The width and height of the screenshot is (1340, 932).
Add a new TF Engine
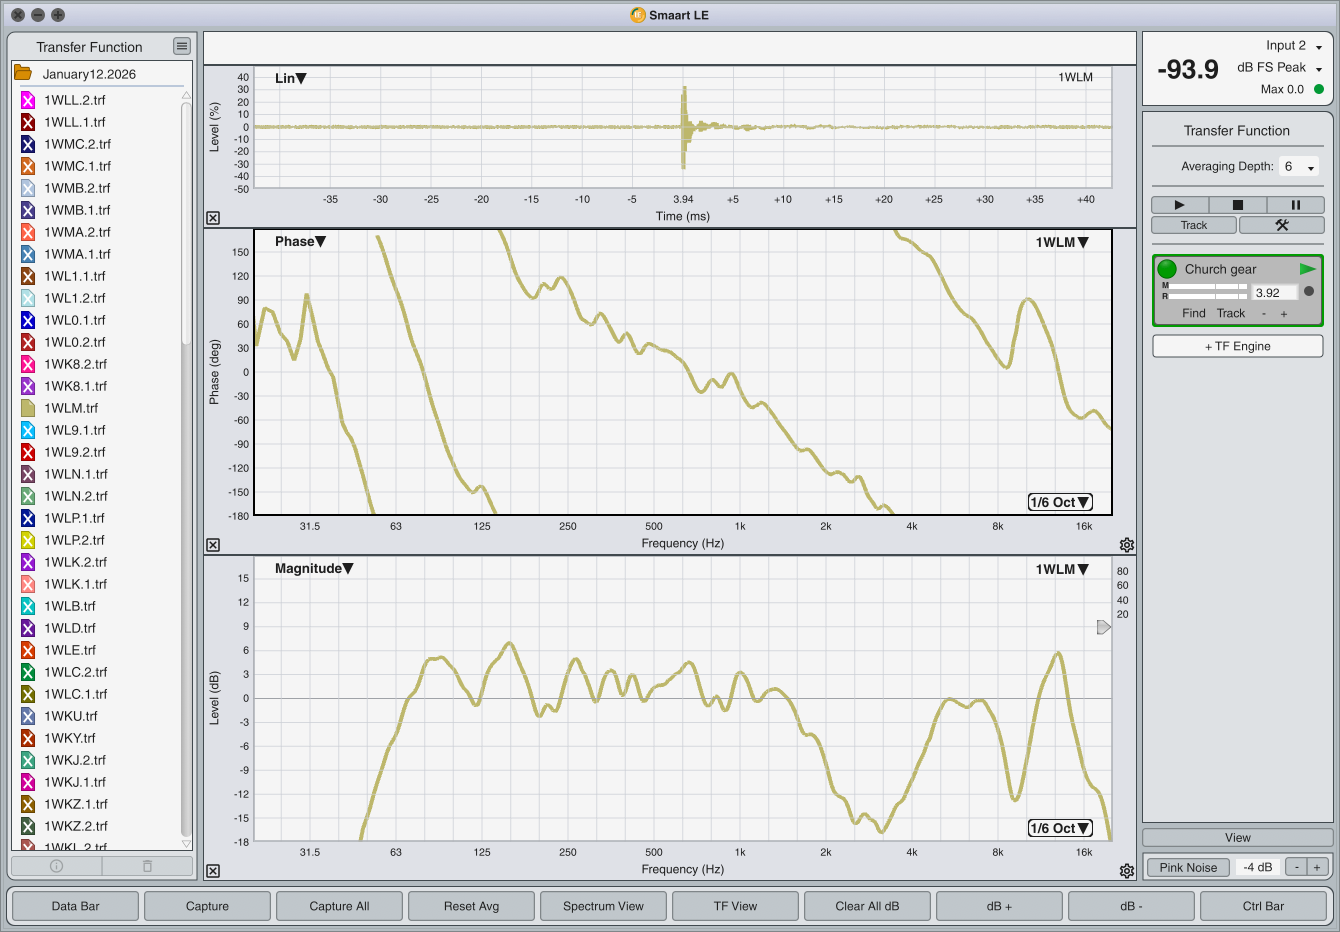pyautogui.click(x=1237, y=346)
